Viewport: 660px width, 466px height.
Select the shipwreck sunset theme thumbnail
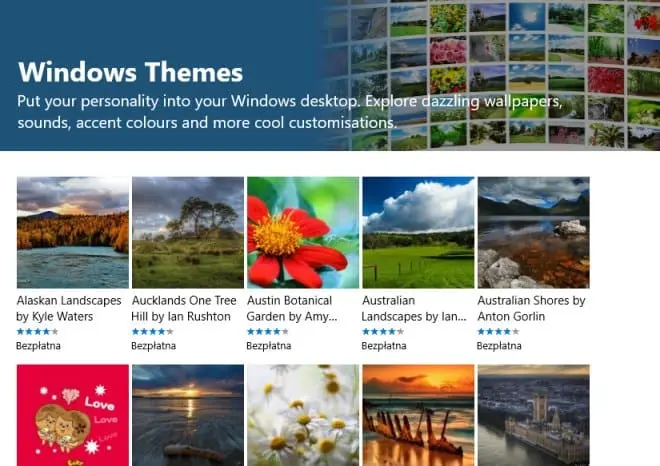pos(418,415)
